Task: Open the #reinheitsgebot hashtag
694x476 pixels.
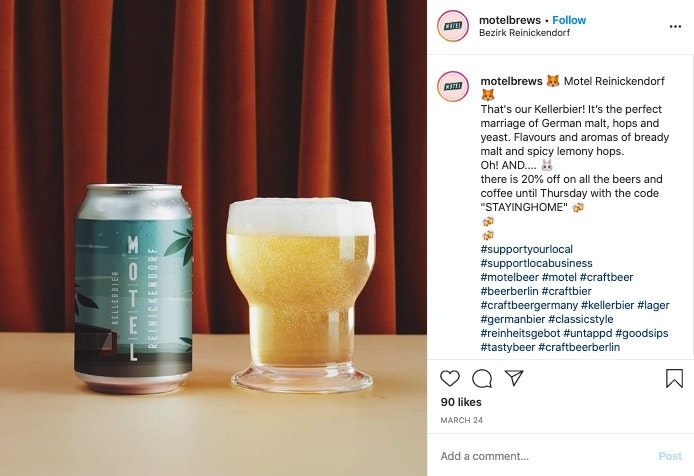Action: (520, 333)
